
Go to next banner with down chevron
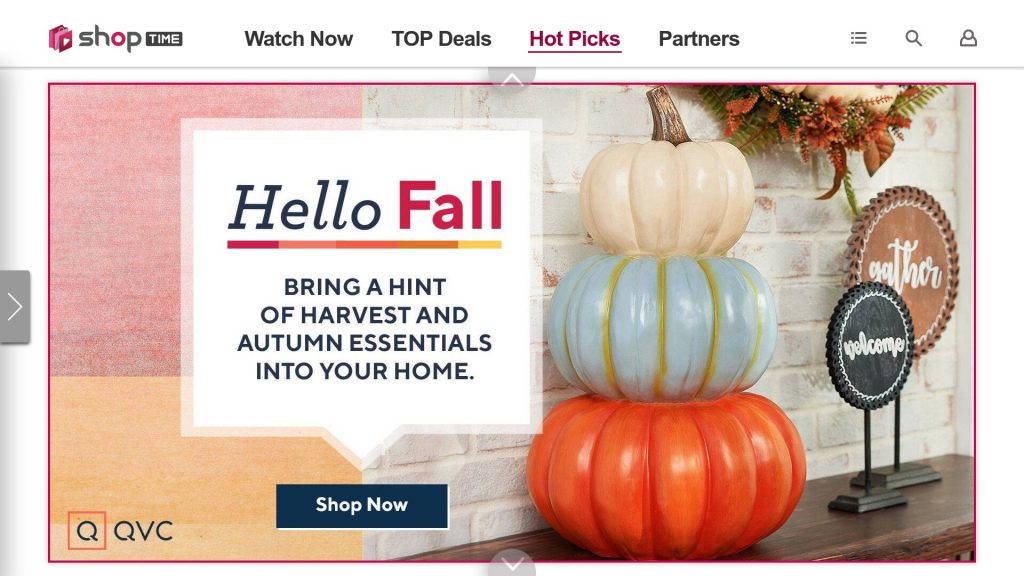512,563
